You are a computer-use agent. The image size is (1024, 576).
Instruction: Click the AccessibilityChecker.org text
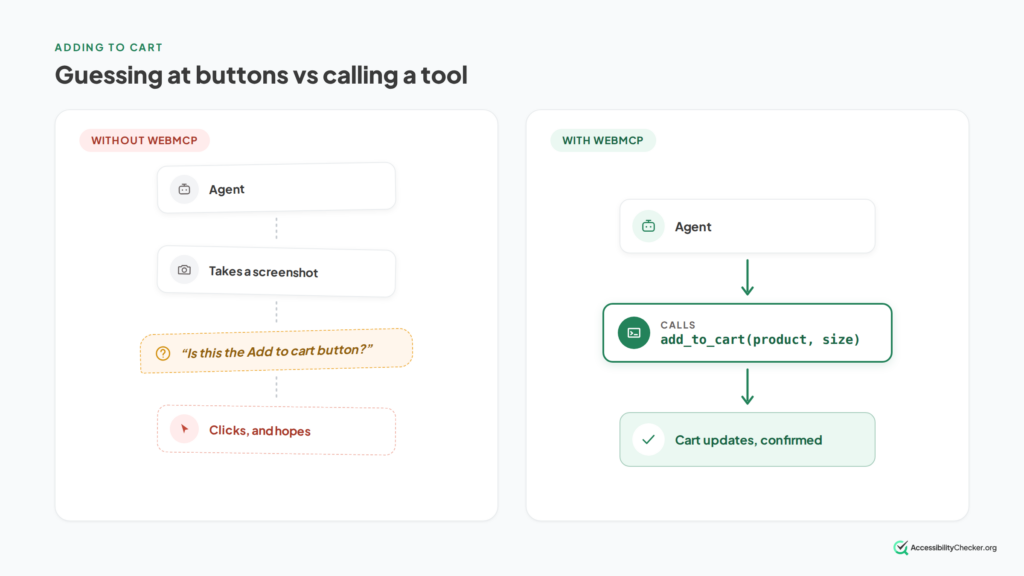953,548
